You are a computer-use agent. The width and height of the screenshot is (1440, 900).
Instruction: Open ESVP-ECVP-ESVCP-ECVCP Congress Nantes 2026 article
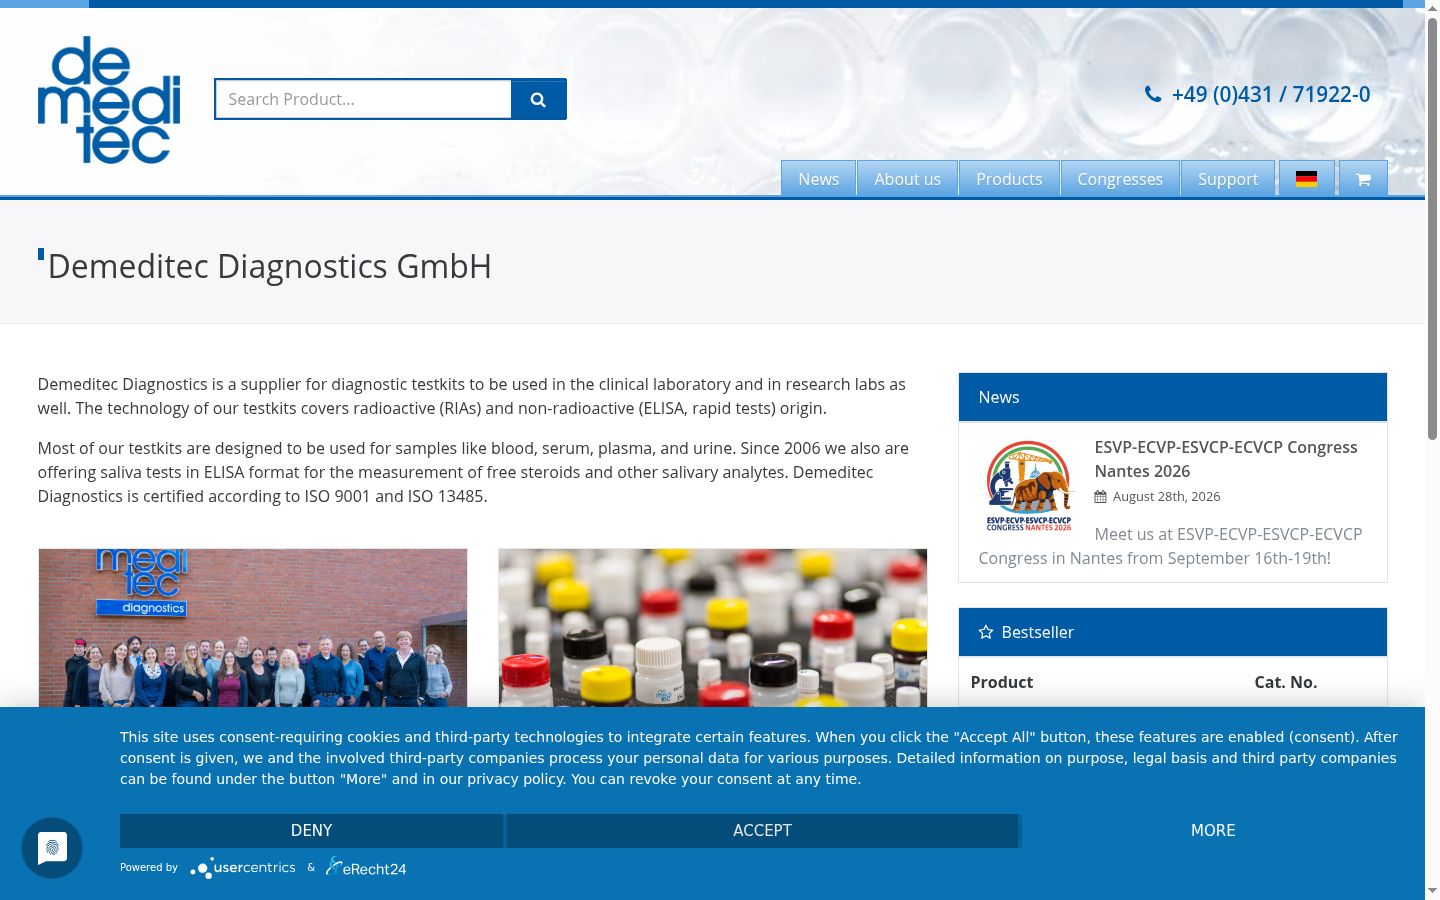pos(1225,459)
